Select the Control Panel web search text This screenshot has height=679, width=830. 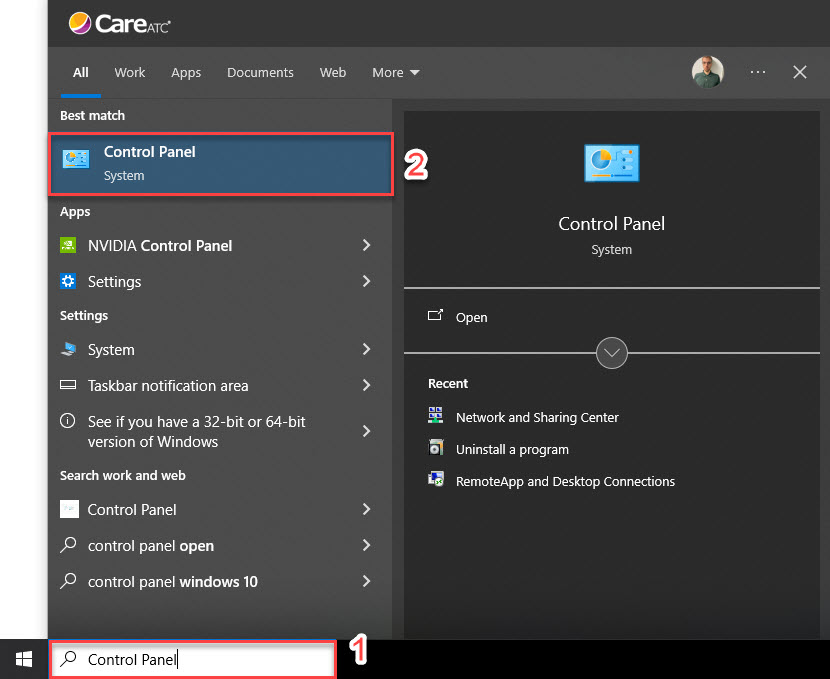tap(132, 510)
